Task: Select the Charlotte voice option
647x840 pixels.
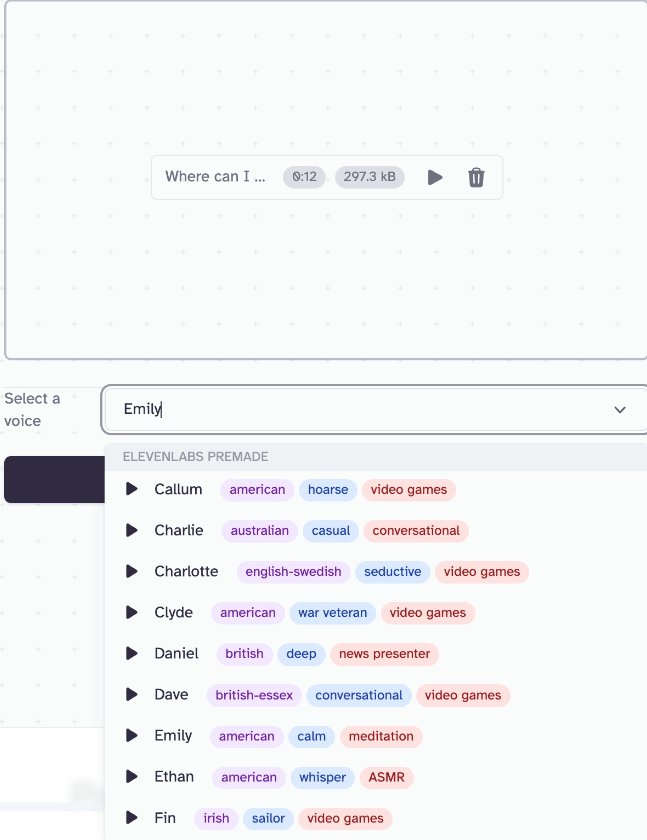Action: (186, 571)
